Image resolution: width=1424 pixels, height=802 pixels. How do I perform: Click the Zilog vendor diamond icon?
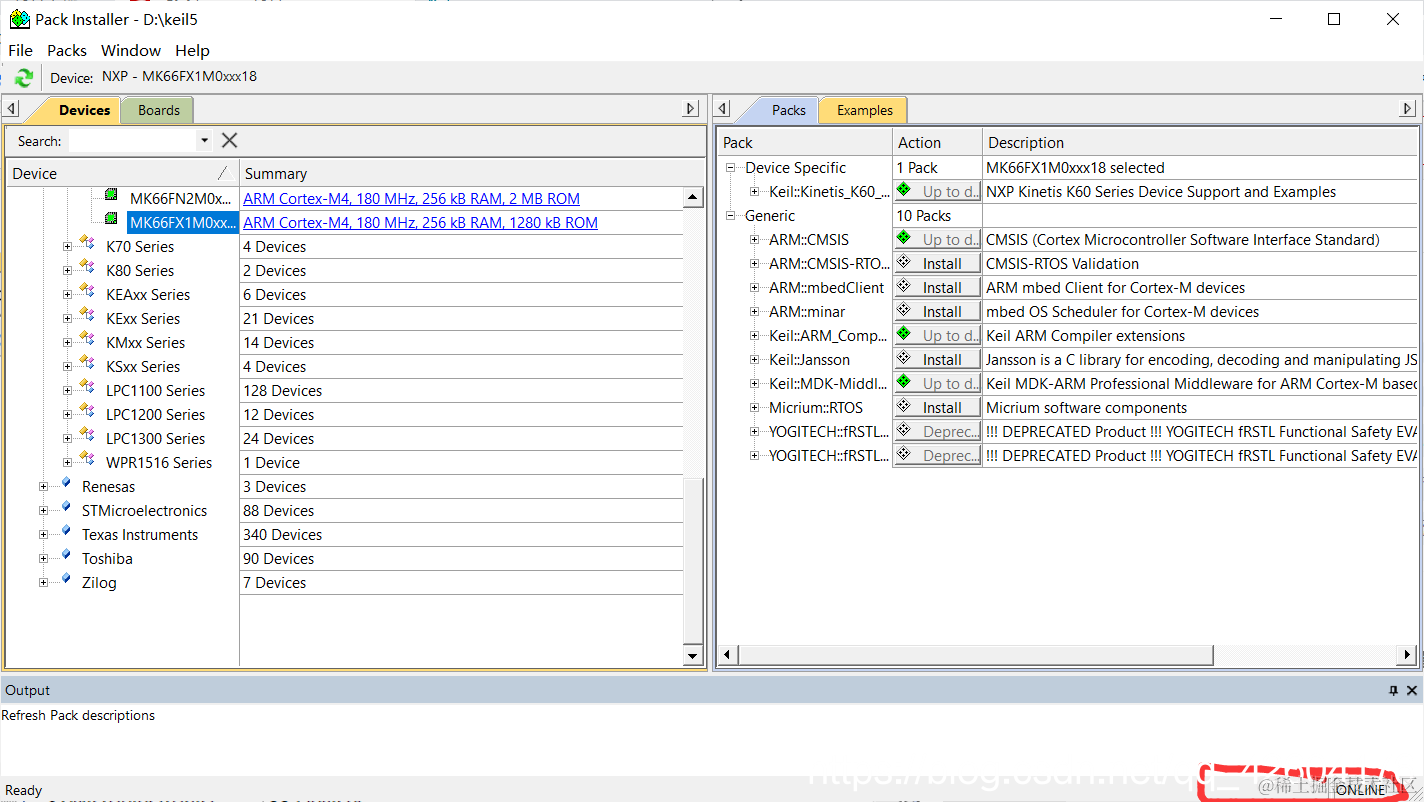66,579
